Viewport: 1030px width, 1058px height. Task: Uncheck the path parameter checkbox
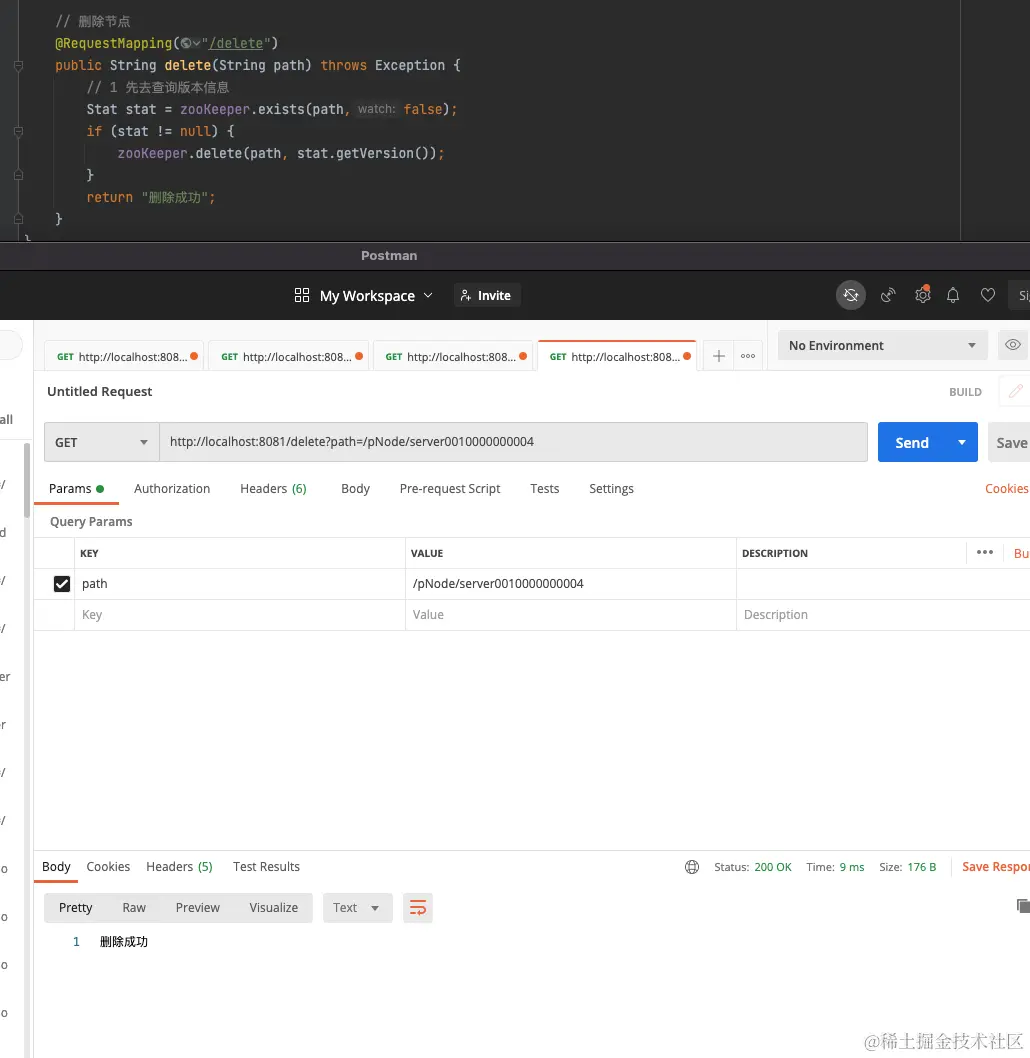pyautogui.click(x=61, y=584)
